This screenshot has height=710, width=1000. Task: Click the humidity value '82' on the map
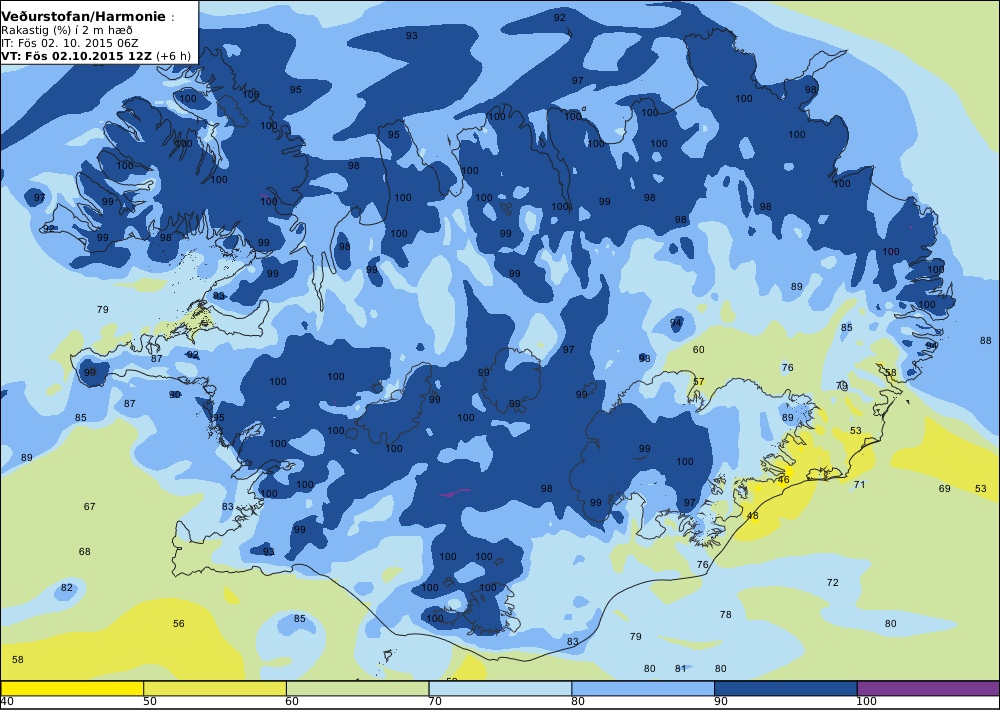pyautogui.click(x=66, y=588)
